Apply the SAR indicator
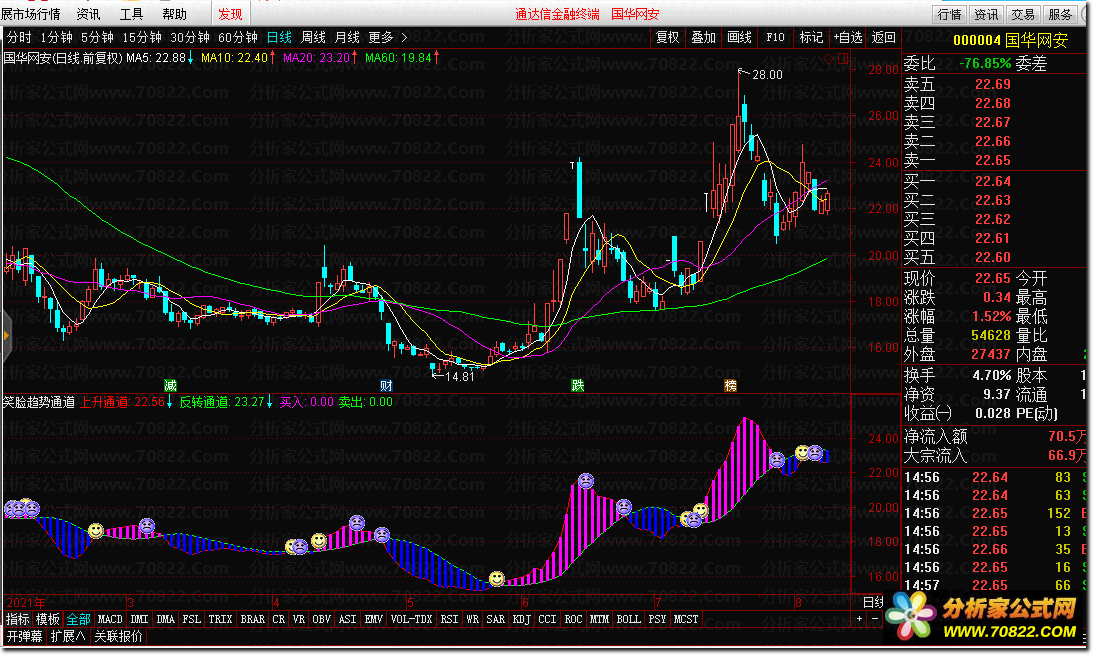Screen dimensions: 1095x656 click(x=496, y=619)
